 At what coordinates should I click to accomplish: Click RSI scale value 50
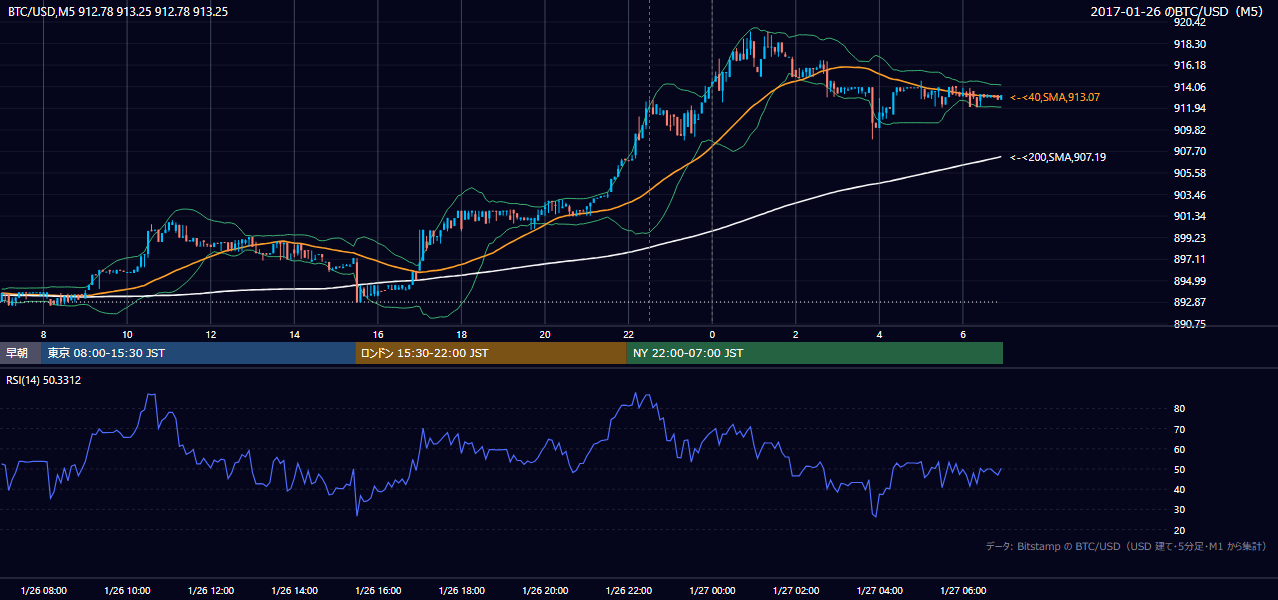pyautogui.click(x=1180, y=469)
